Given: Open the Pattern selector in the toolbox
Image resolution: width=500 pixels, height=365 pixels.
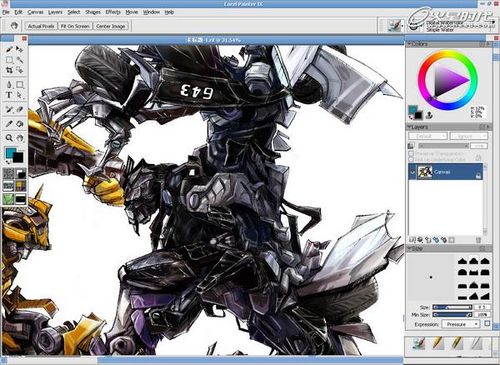Looking at the screenshot, I should point(8,186).
